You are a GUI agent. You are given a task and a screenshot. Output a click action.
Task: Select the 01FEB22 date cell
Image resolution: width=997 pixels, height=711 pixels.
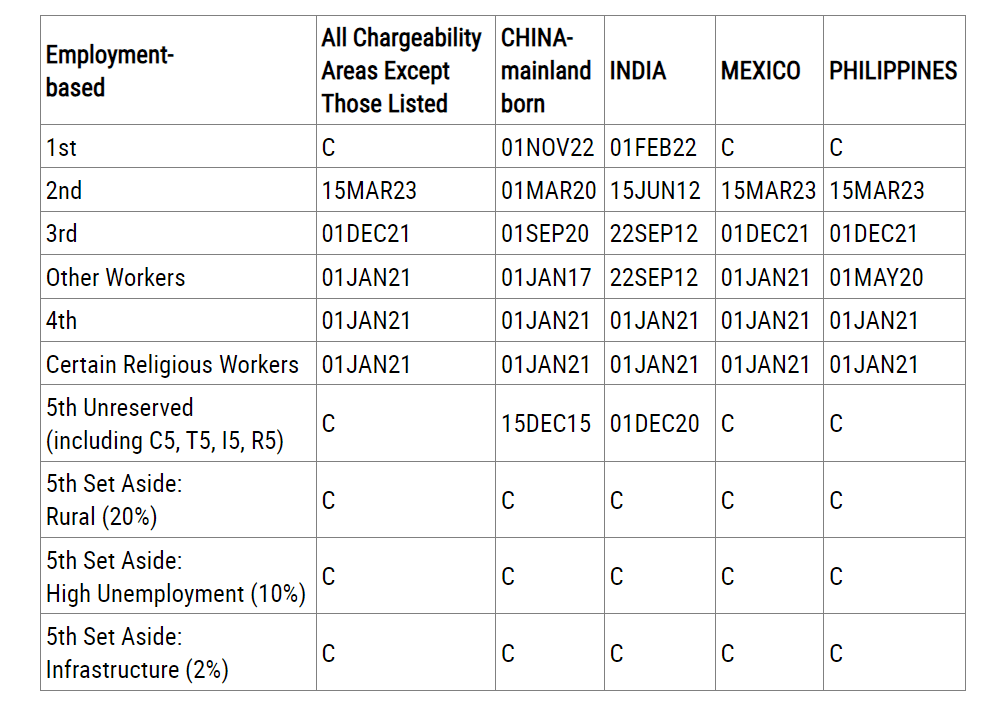(x=653, y=148)
